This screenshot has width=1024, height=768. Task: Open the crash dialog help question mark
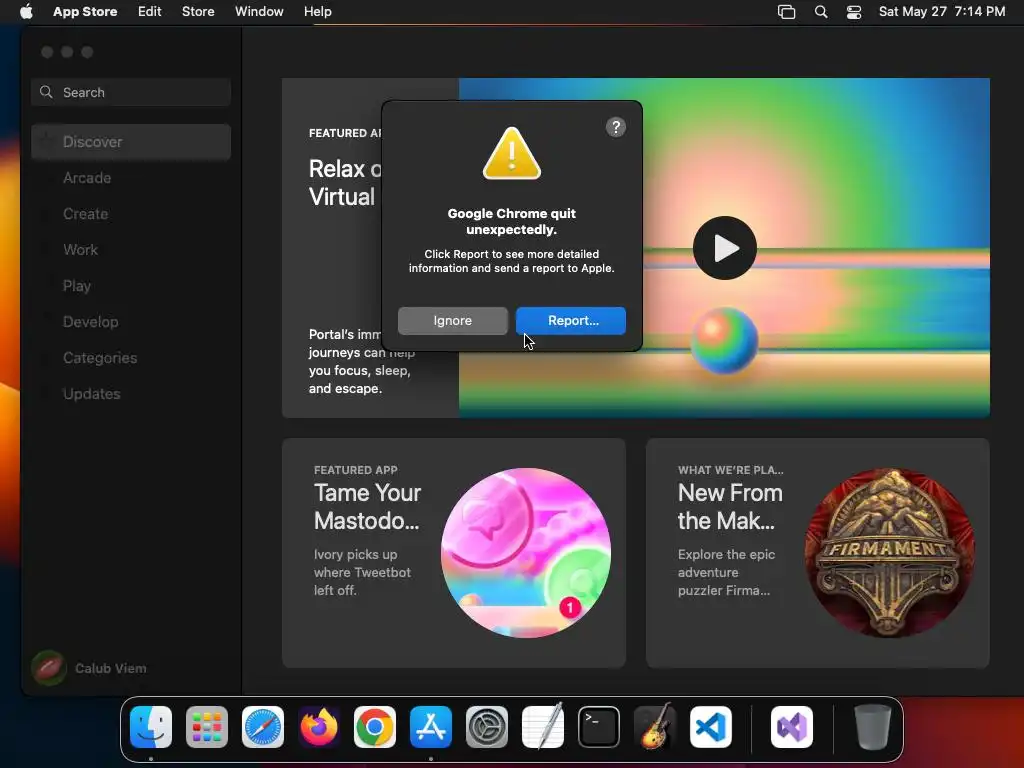[616, 127]
